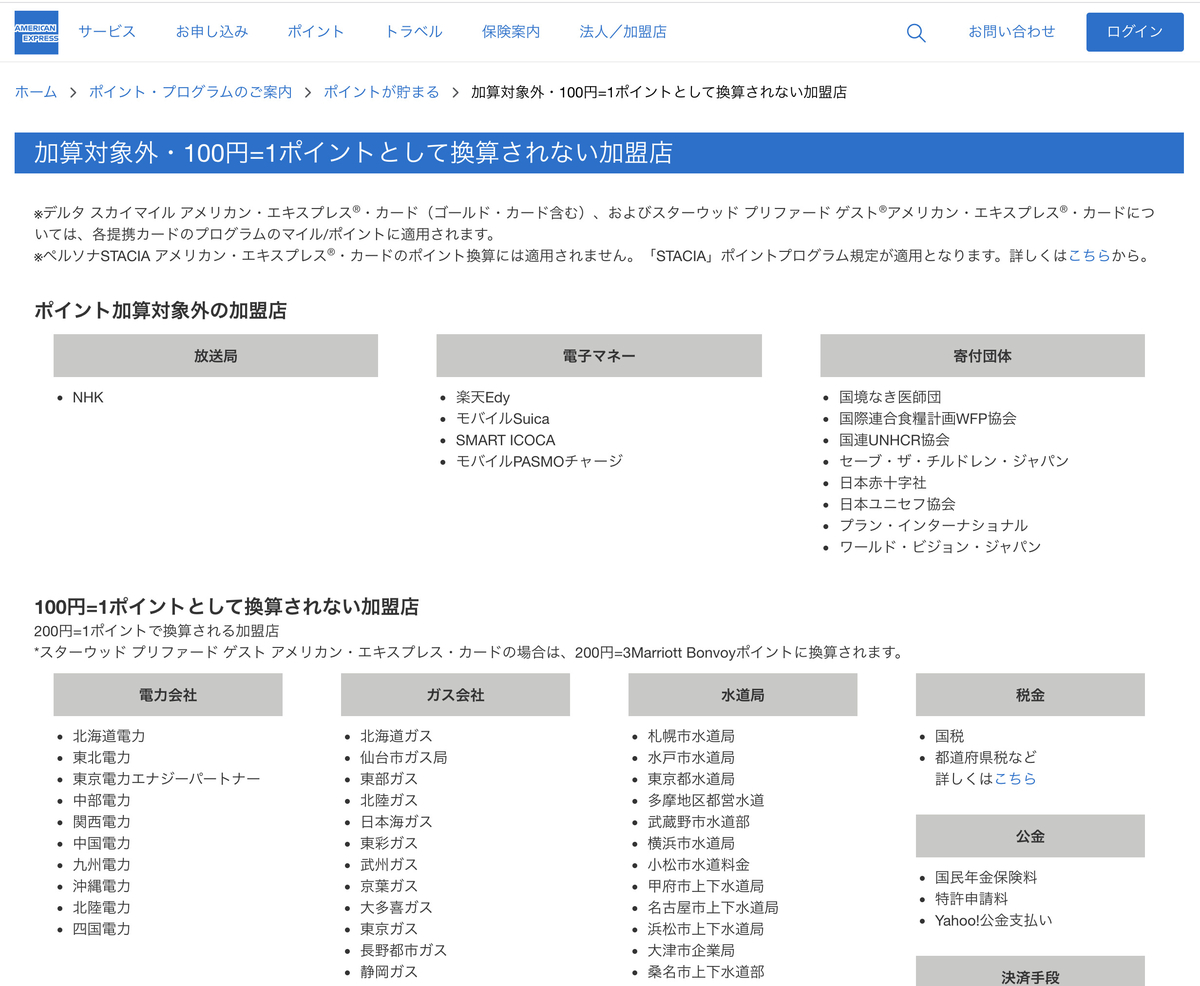Select 楽天Edy list item
This screenshot has height=986, width=1200.
(x=483, y=397)
